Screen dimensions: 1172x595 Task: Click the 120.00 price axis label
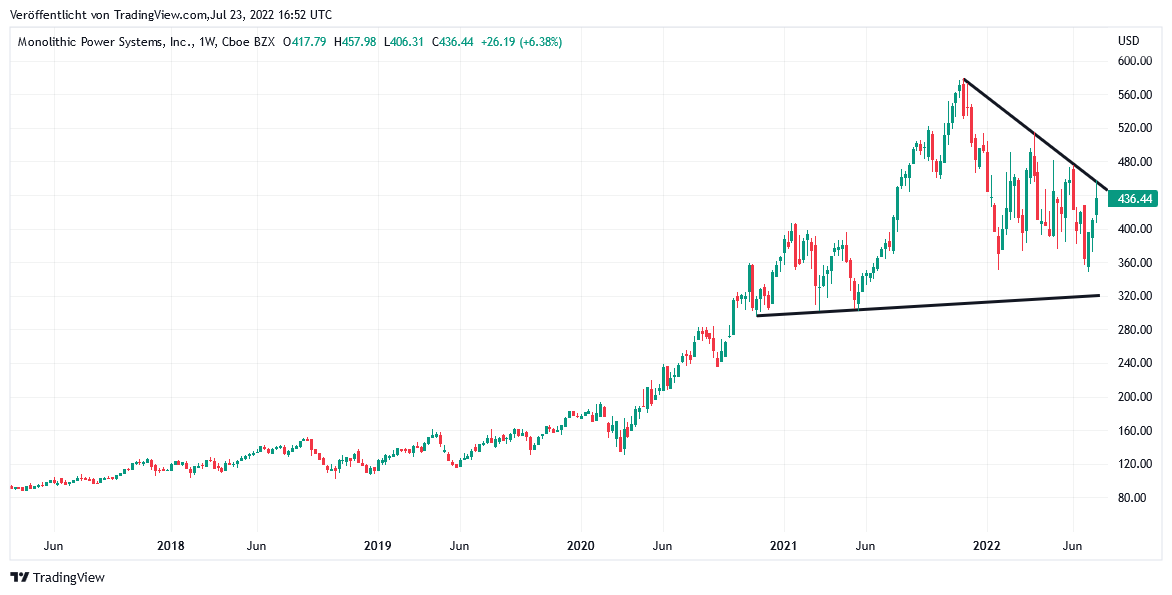1133,464
